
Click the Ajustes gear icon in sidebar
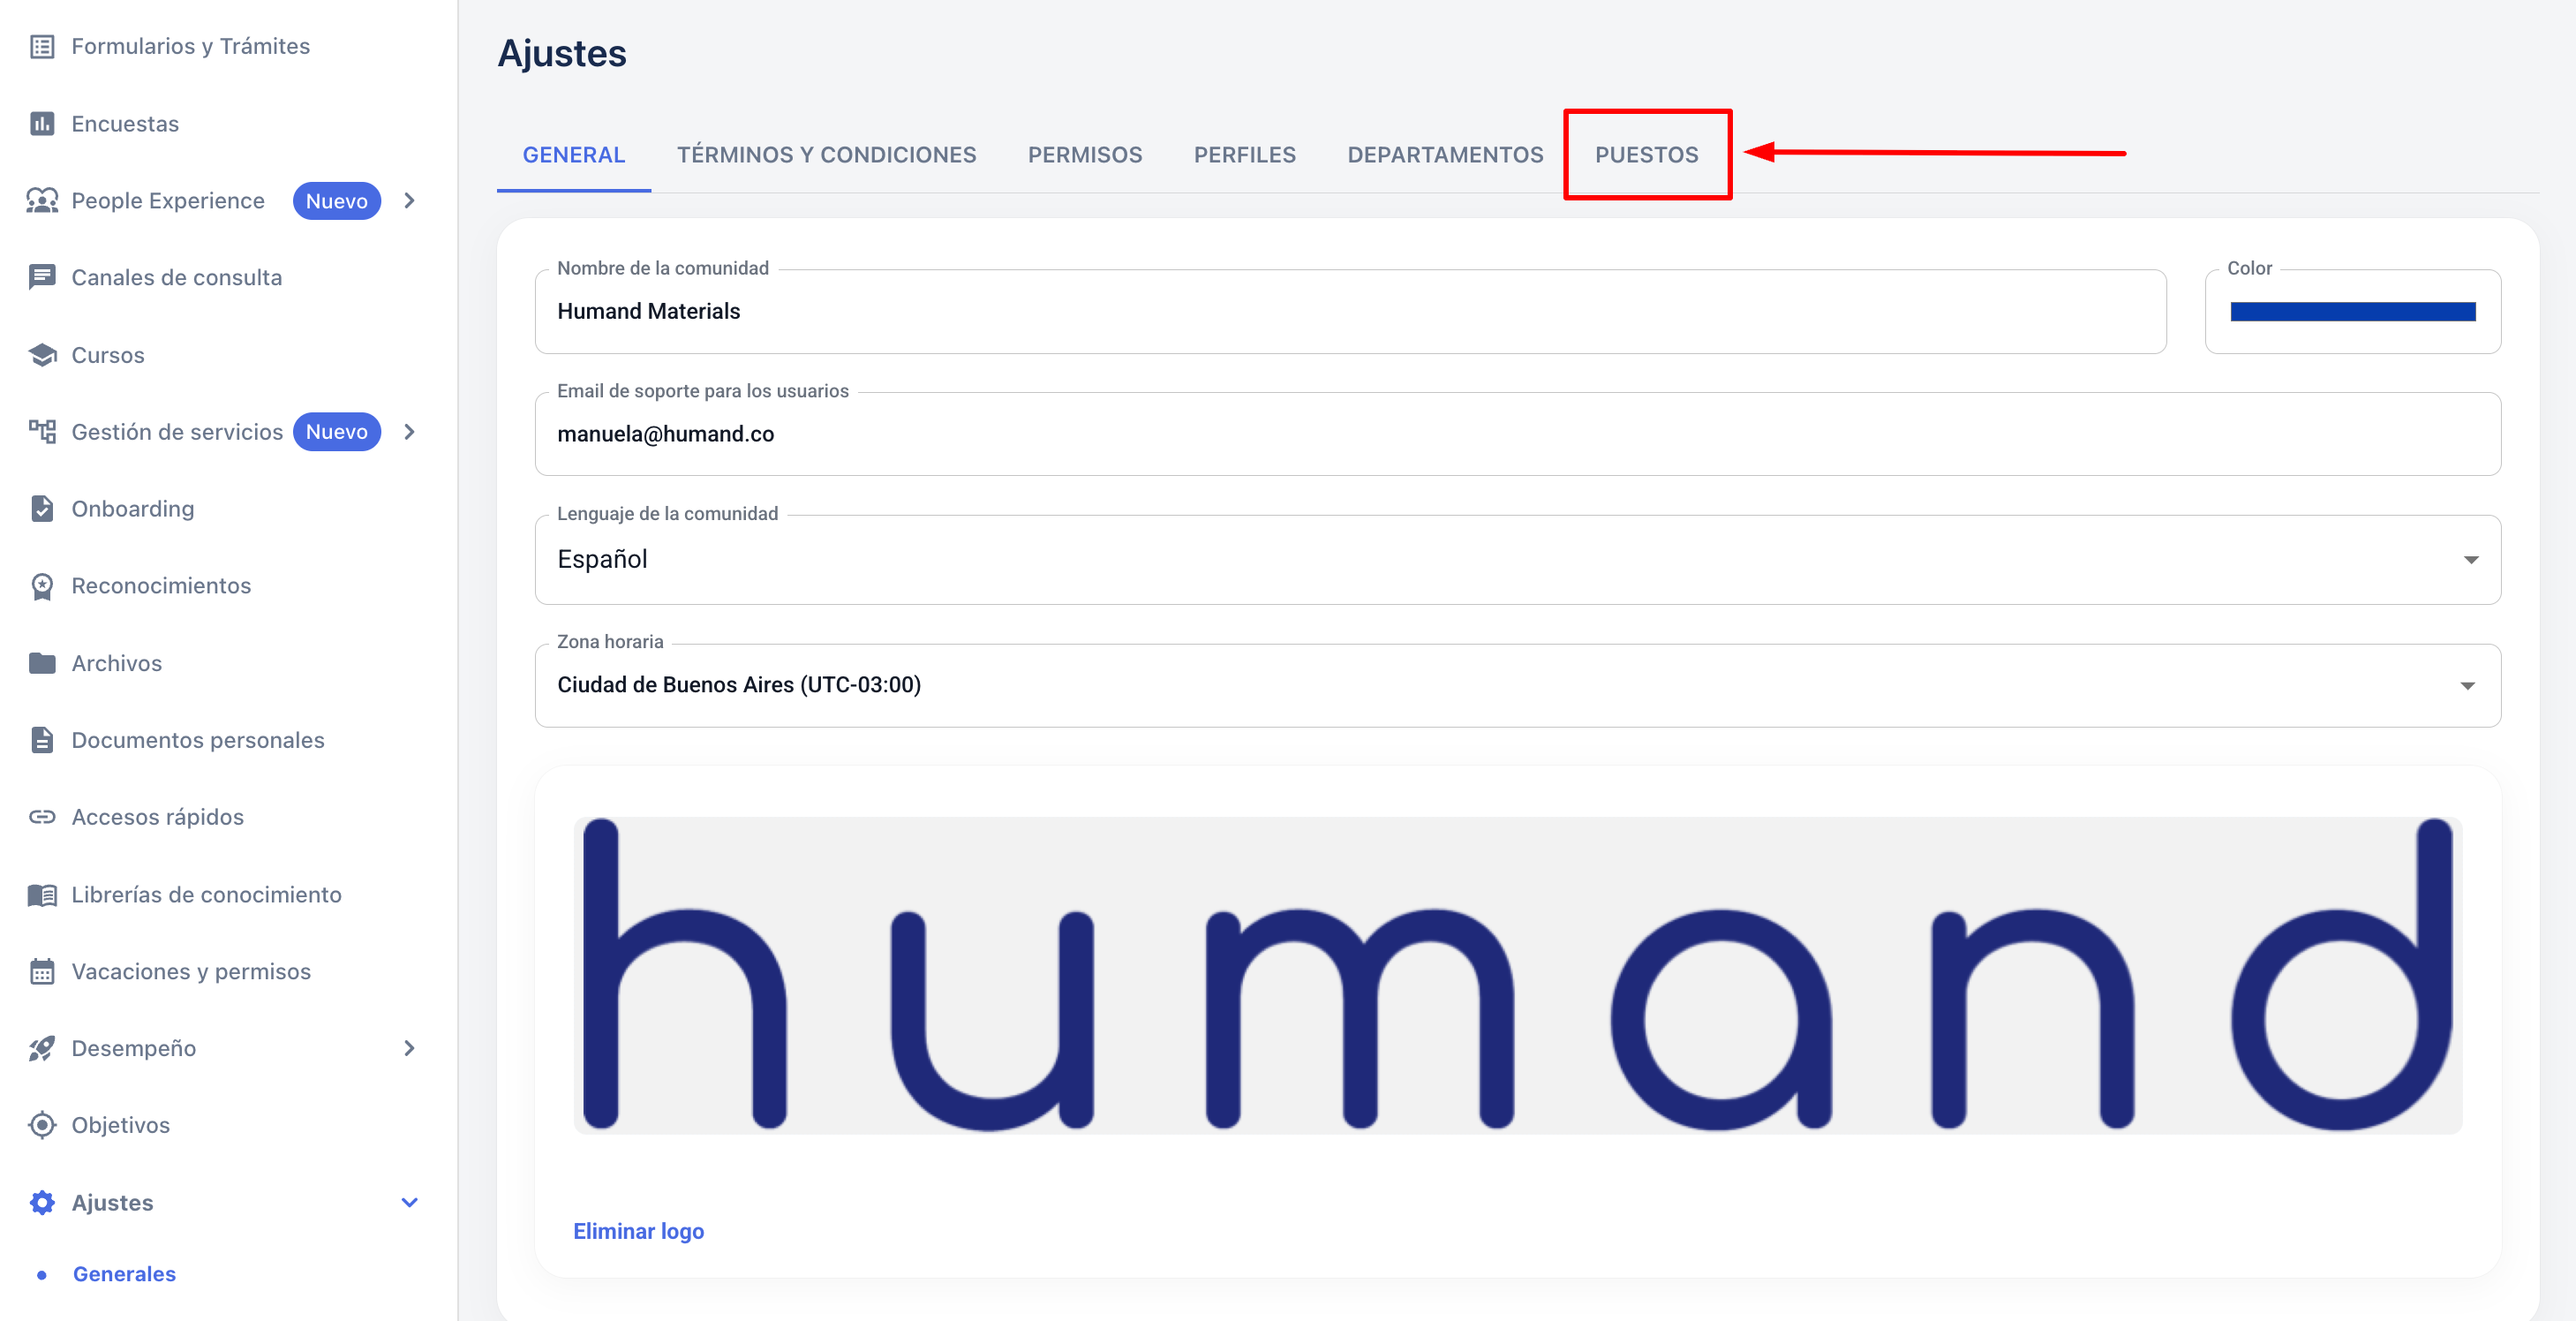pyautogui.click(x=42, y=1202)
